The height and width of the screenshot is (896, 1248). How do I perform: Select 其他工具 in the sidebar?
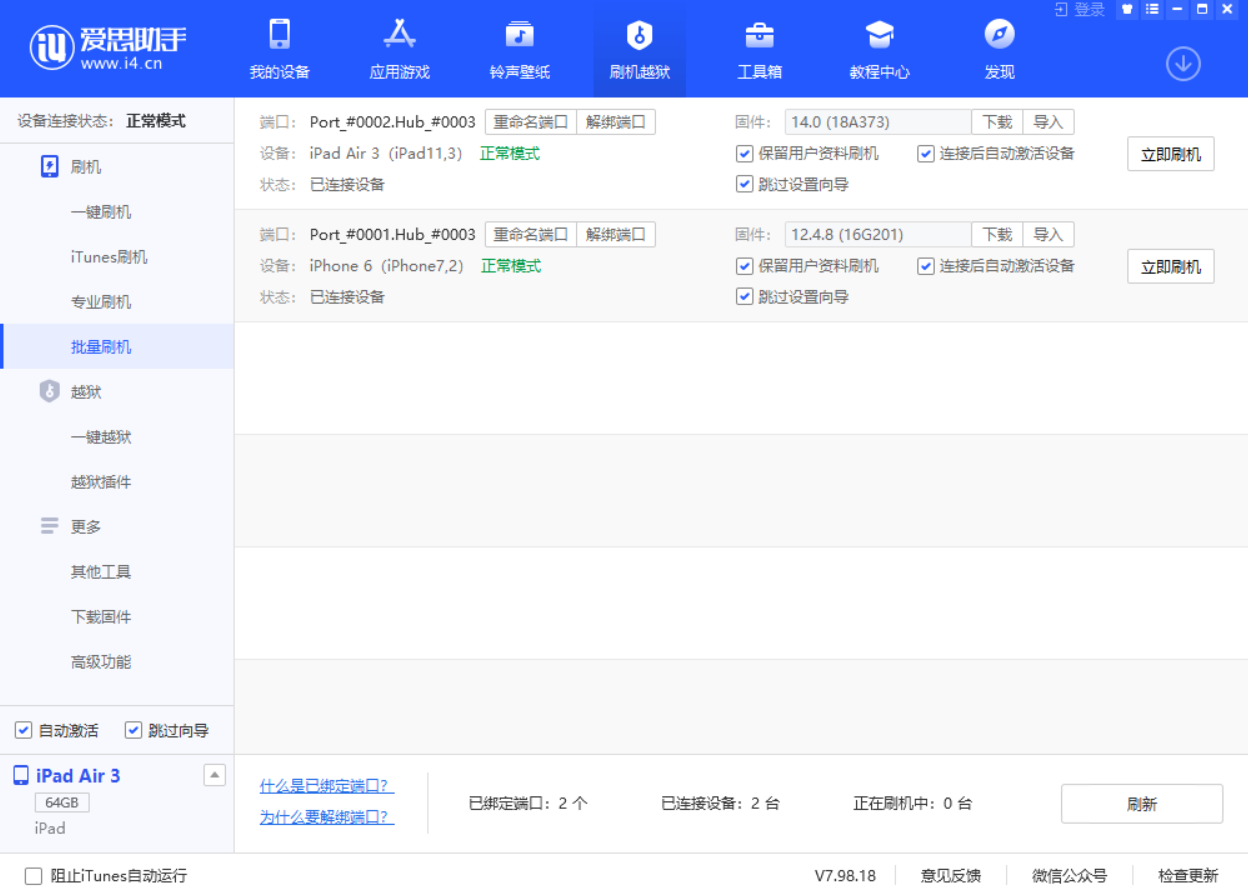coord(117,572)
